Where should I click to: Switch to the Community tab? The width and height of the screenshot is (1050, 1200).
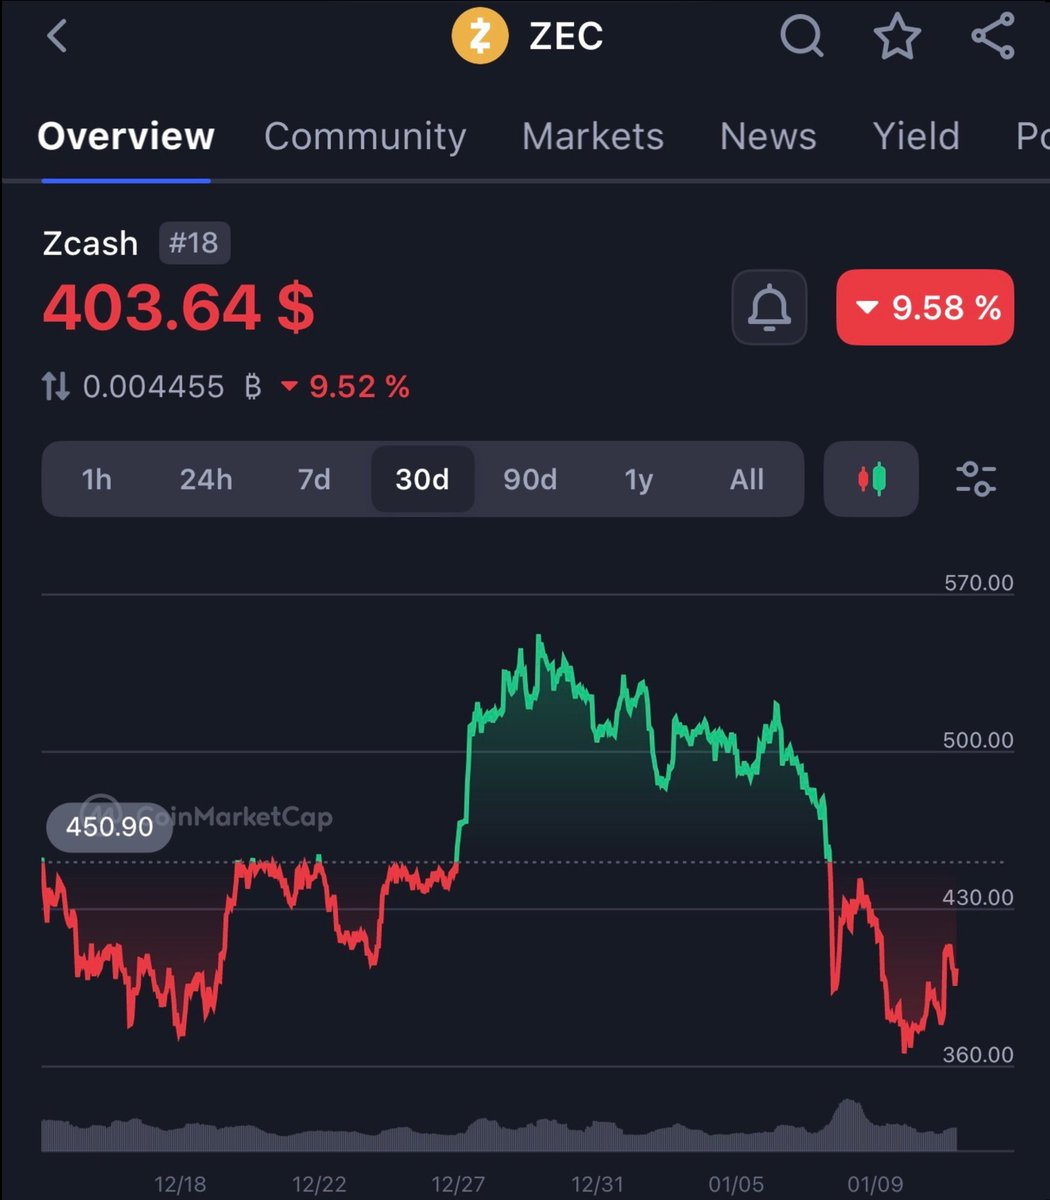365,136
